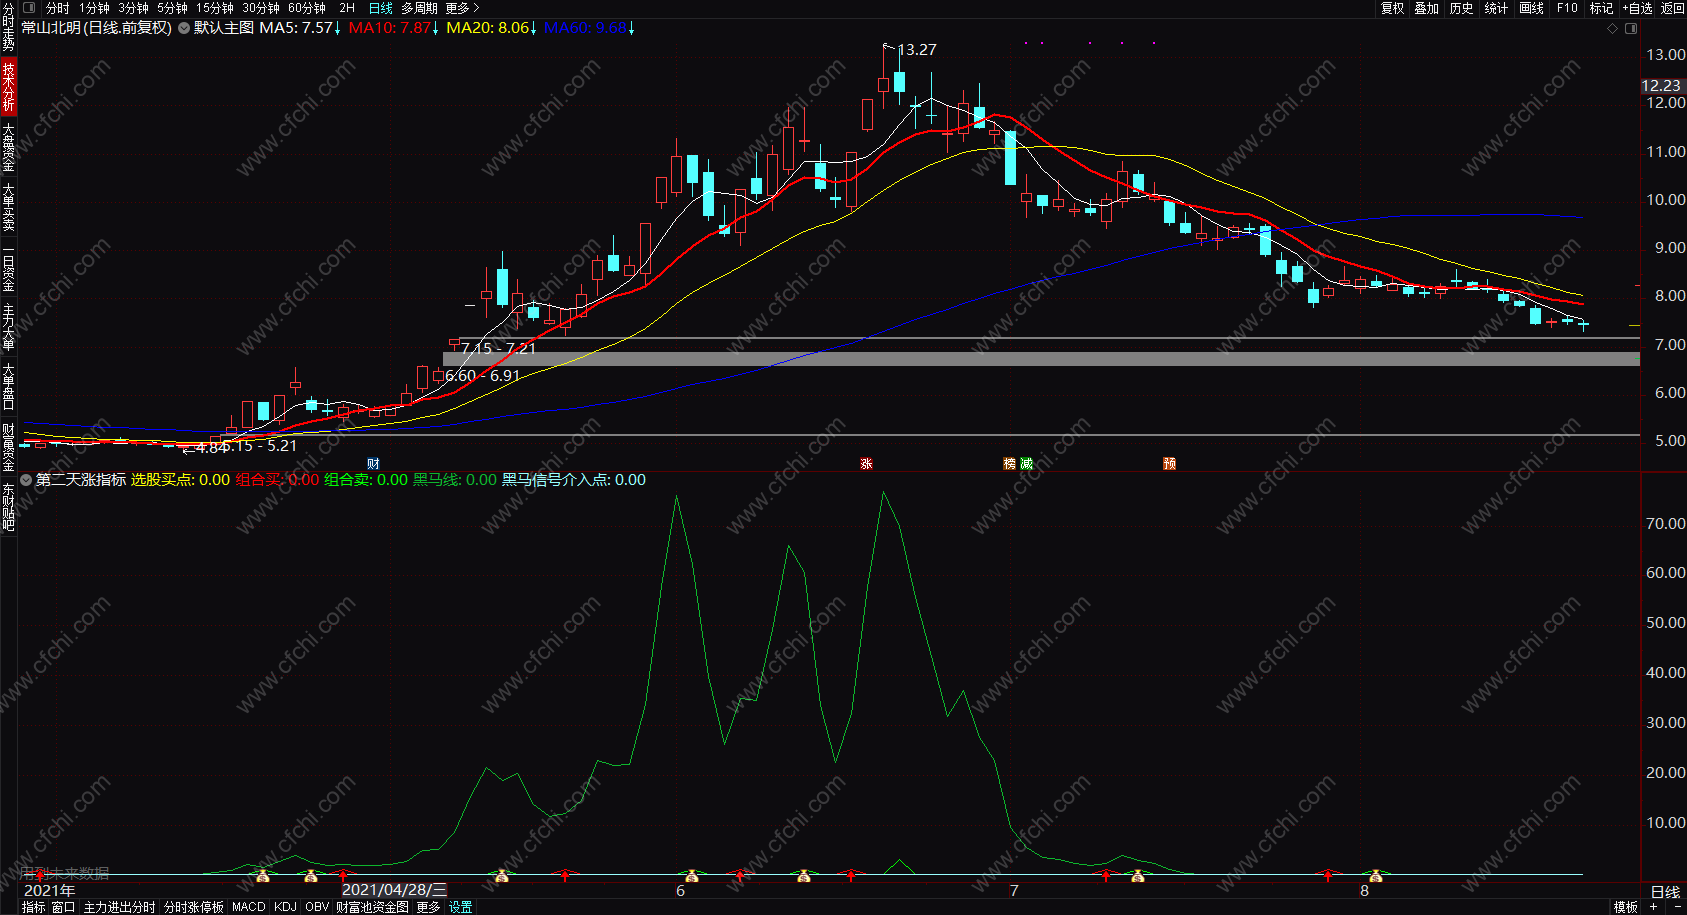The height and width of the screenshot is (915, 1687).
Task: Click the left panel layout icon
Action: [28, 8]
